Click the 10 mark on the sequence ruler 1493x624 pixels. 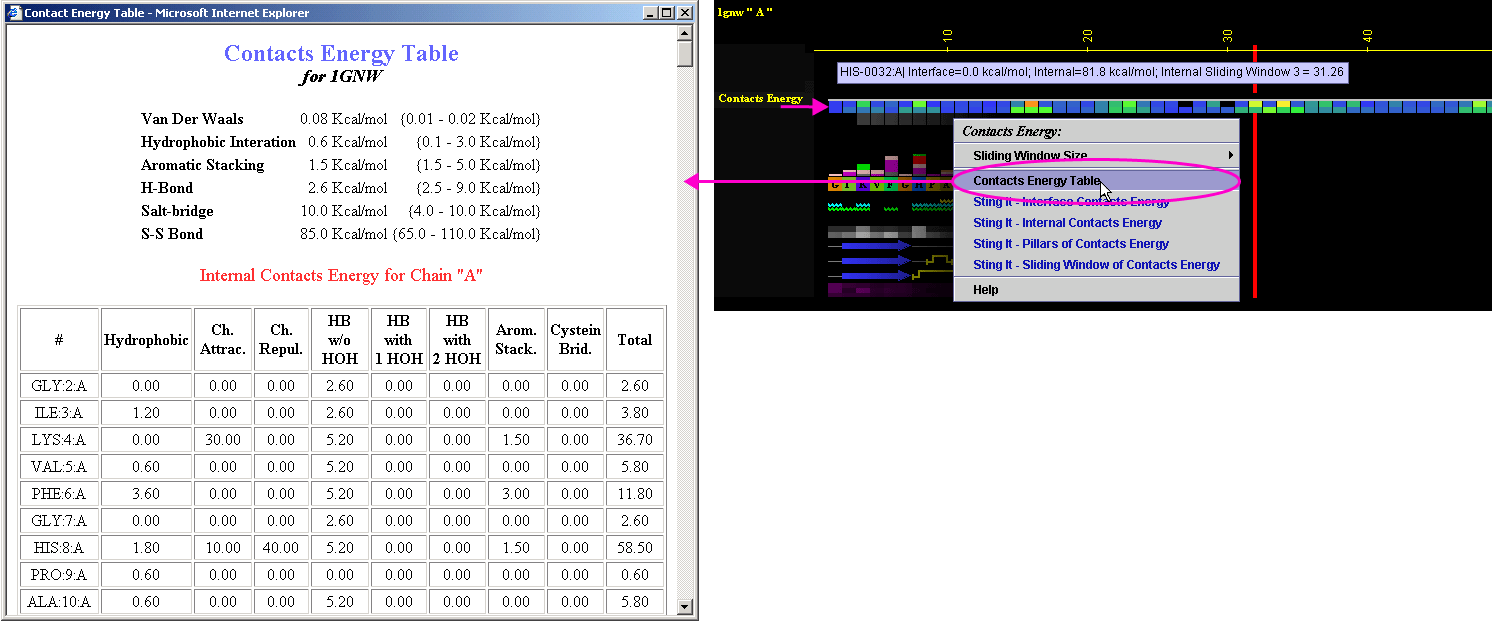(947, 38)
